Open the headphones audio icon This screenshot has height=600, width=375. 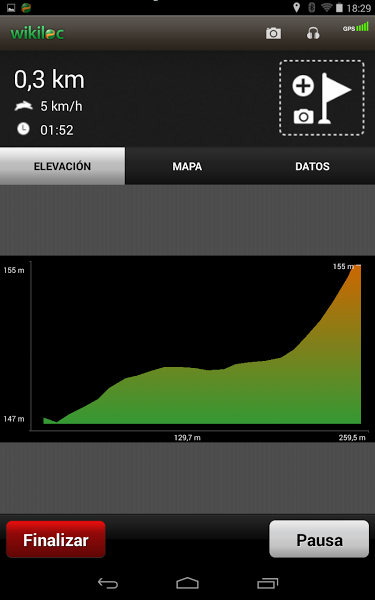(313, 33)
